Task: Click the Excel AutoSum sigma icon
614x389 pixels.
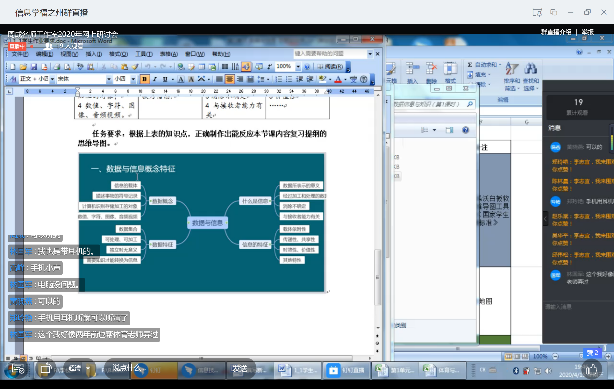Action: pos(470,65)
